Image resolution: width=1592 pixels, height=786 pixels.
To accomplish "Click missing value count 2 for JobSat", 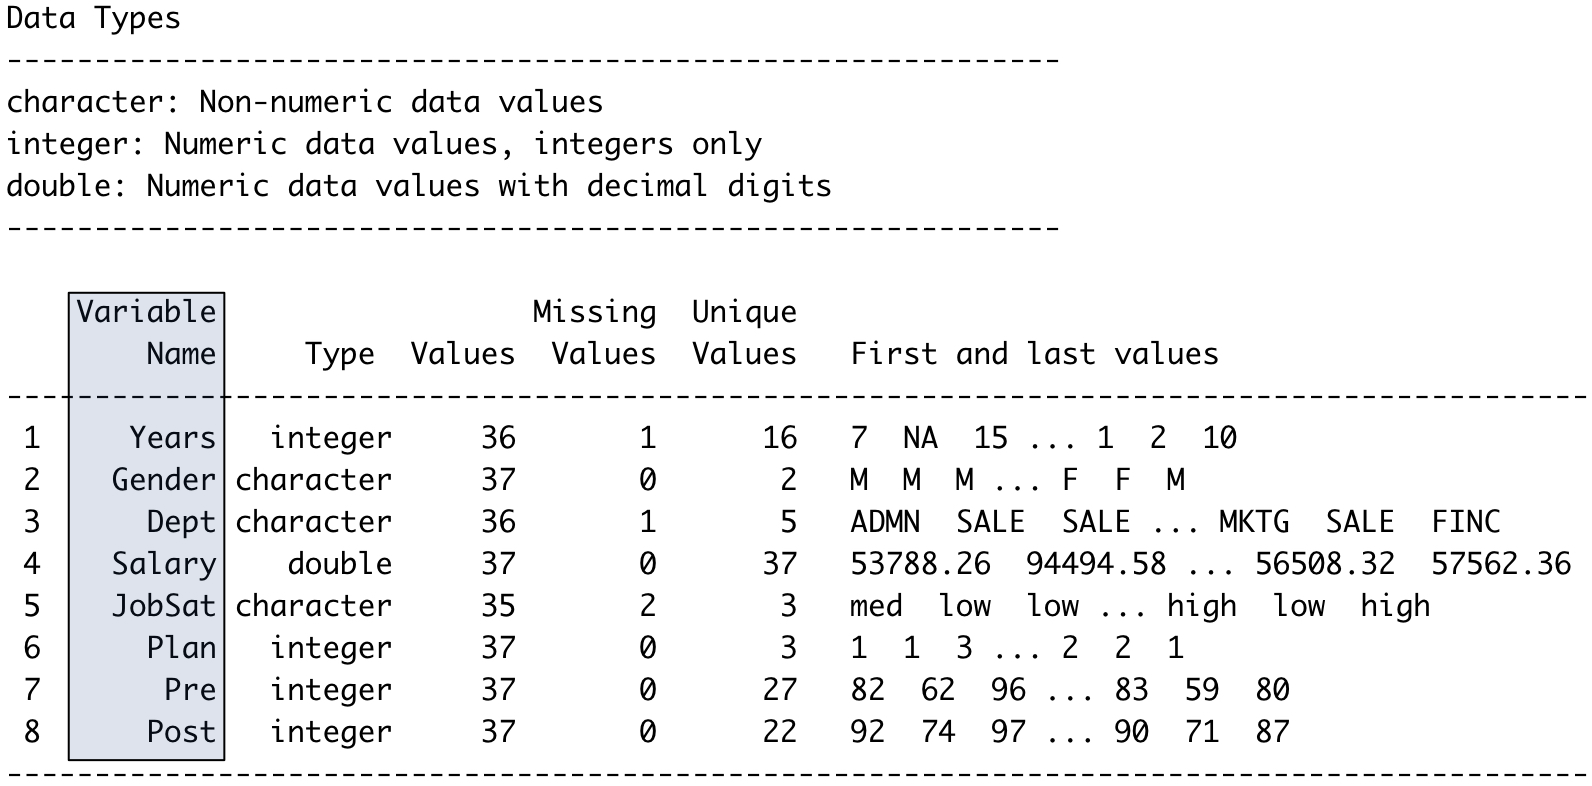I will (648, 606).
